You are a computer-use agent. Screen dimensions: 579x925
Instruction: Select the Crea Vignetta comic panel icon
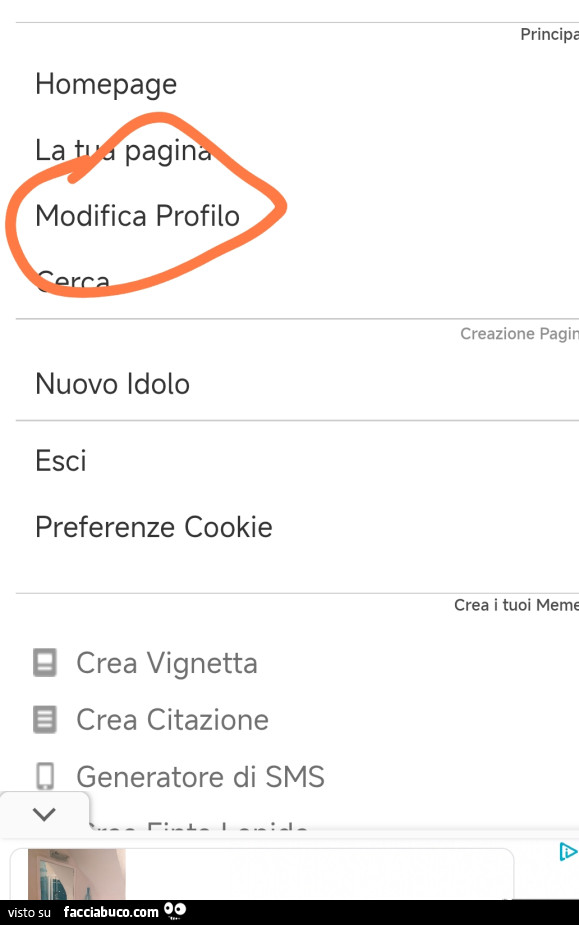(44, 662)
